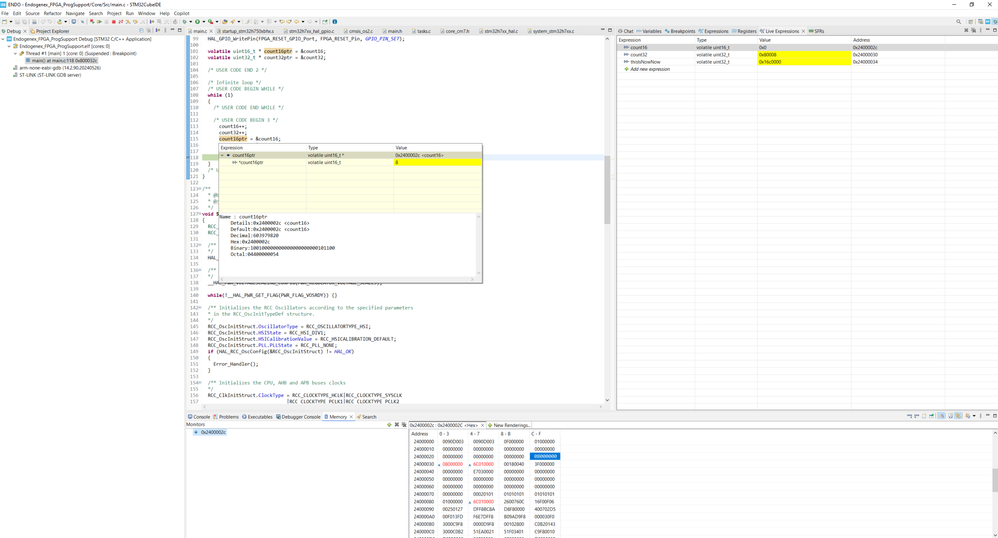Close the Live Expressions tab
This screenshot has width=998, height=538.
pos(803,31)
